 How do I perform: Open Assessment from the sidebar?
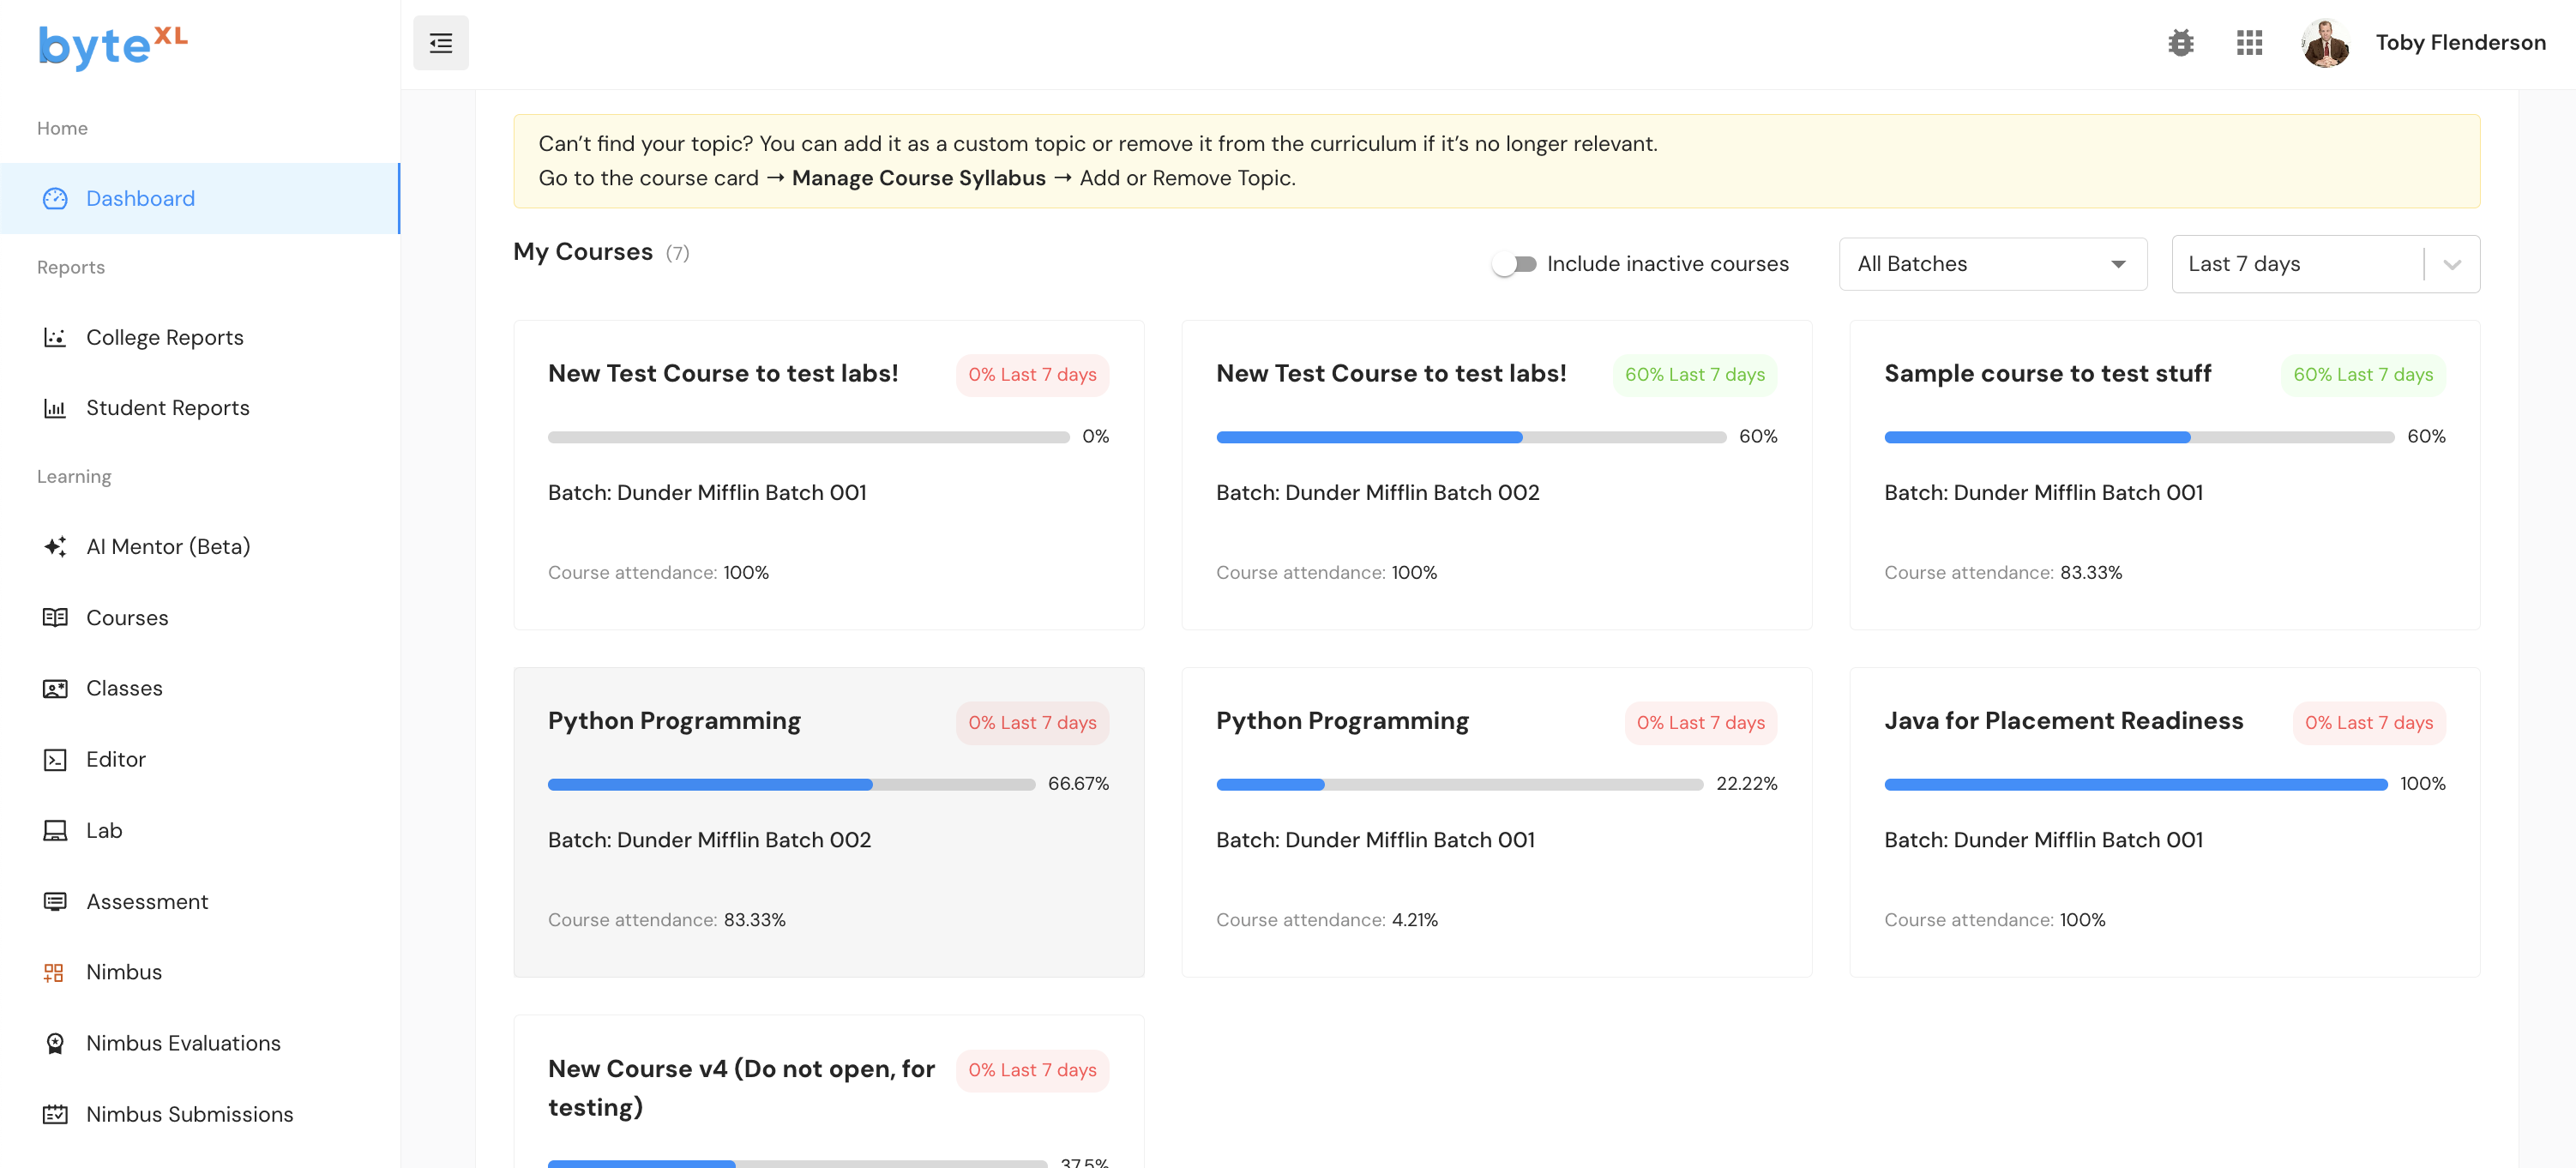pos(147,902)
